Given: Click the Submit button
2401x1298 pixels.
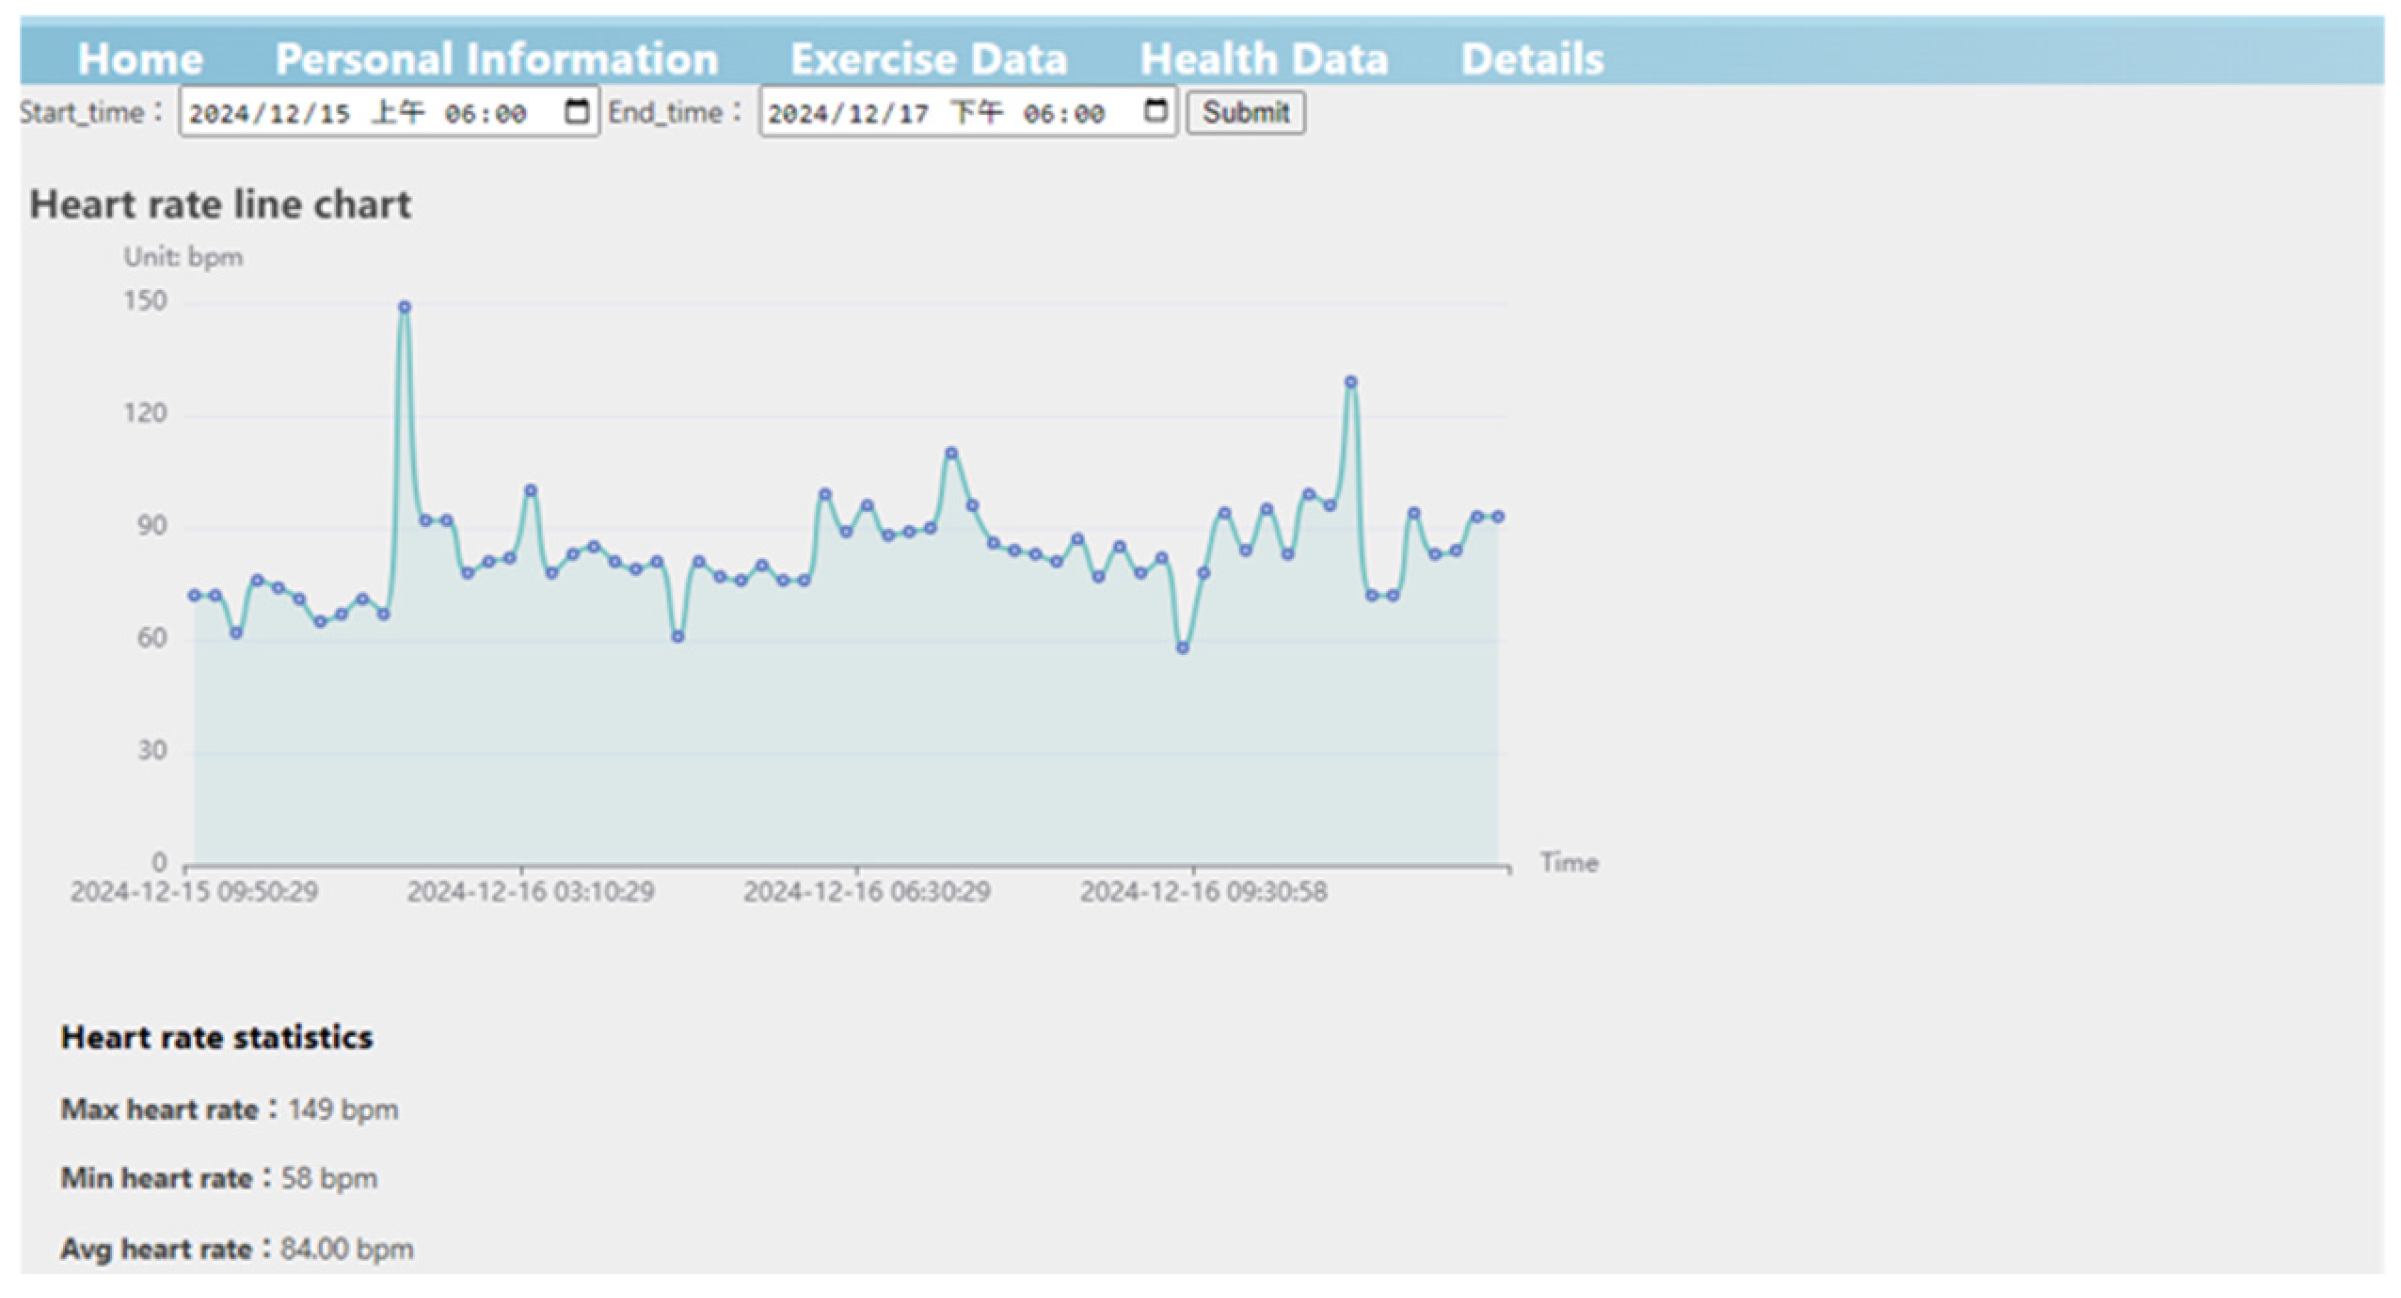Looking at the screenshot, I should 1244,112.
